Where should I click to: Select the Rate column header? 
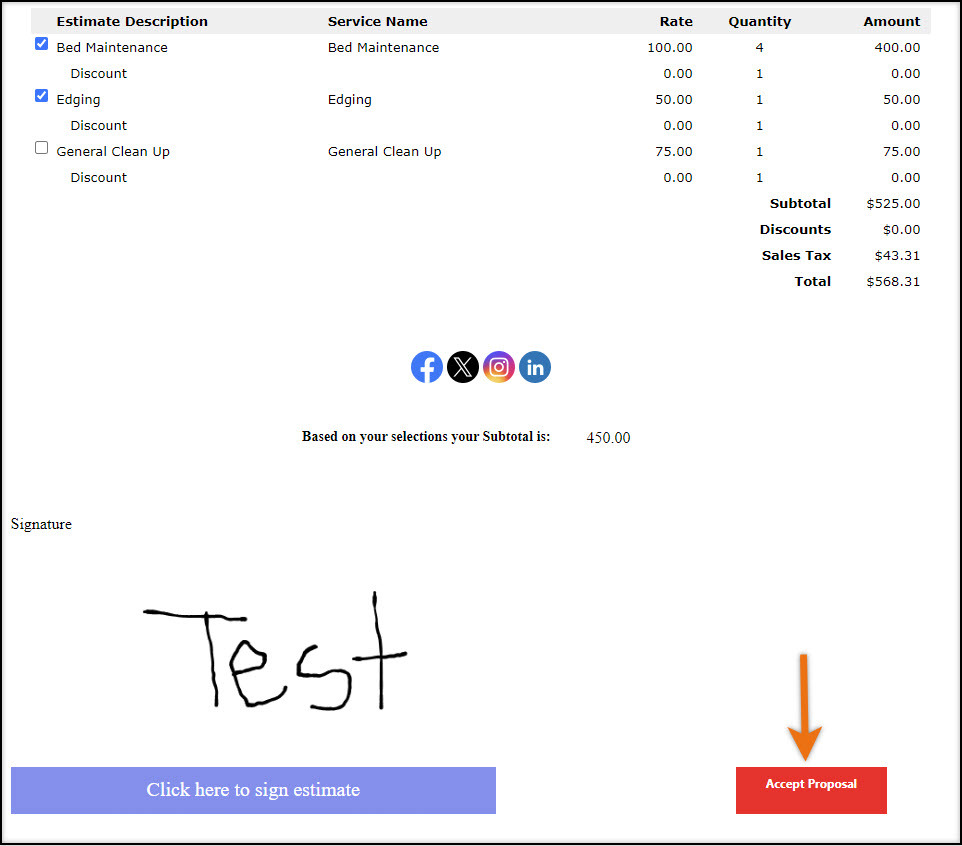(676, 21)
